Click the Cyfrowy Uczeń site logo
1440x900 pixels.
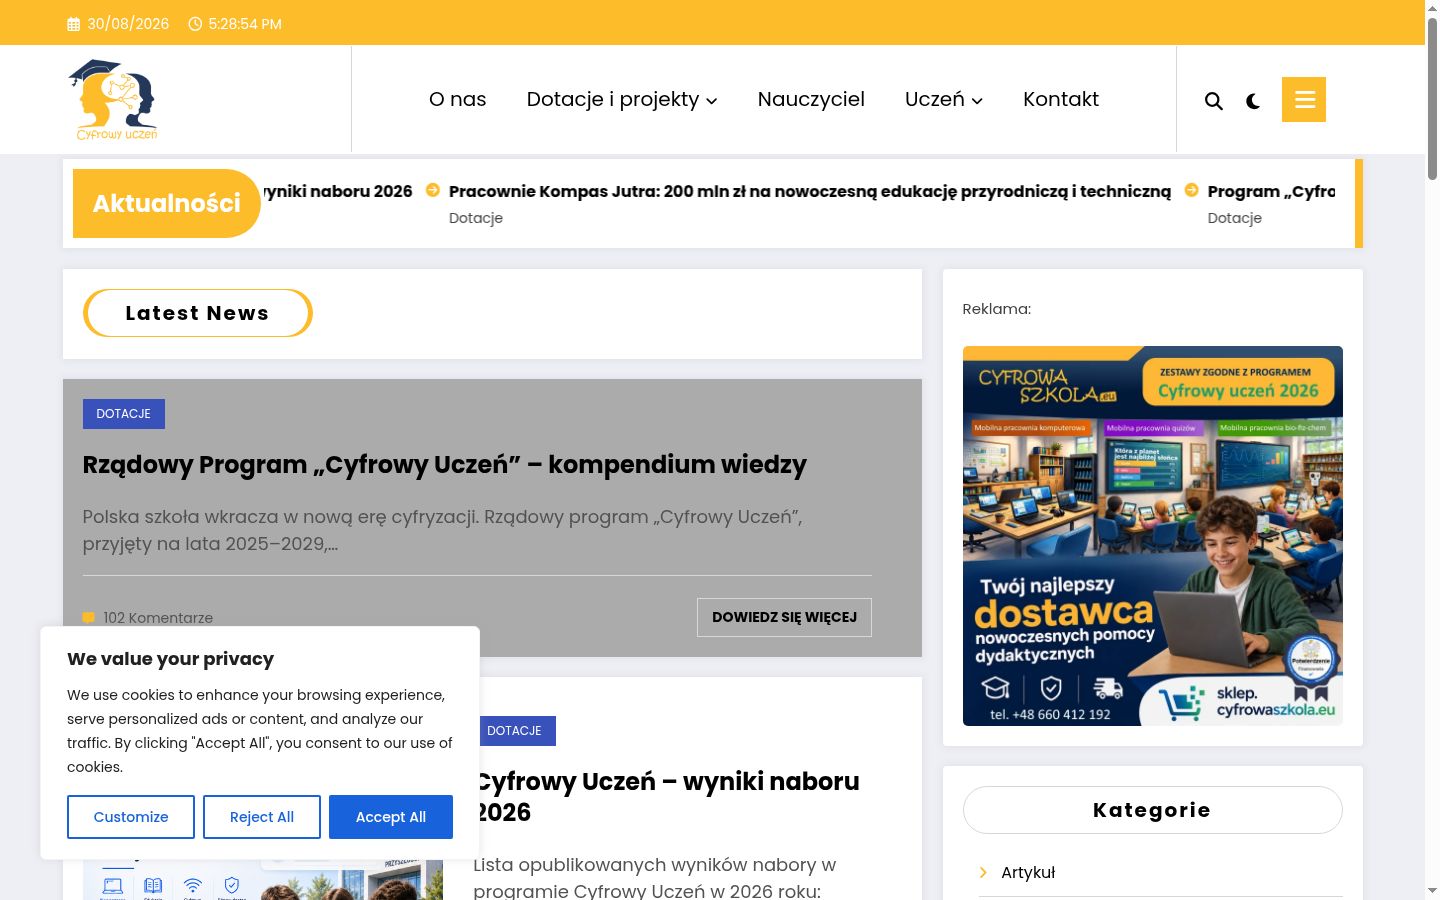tap(113, 99)
